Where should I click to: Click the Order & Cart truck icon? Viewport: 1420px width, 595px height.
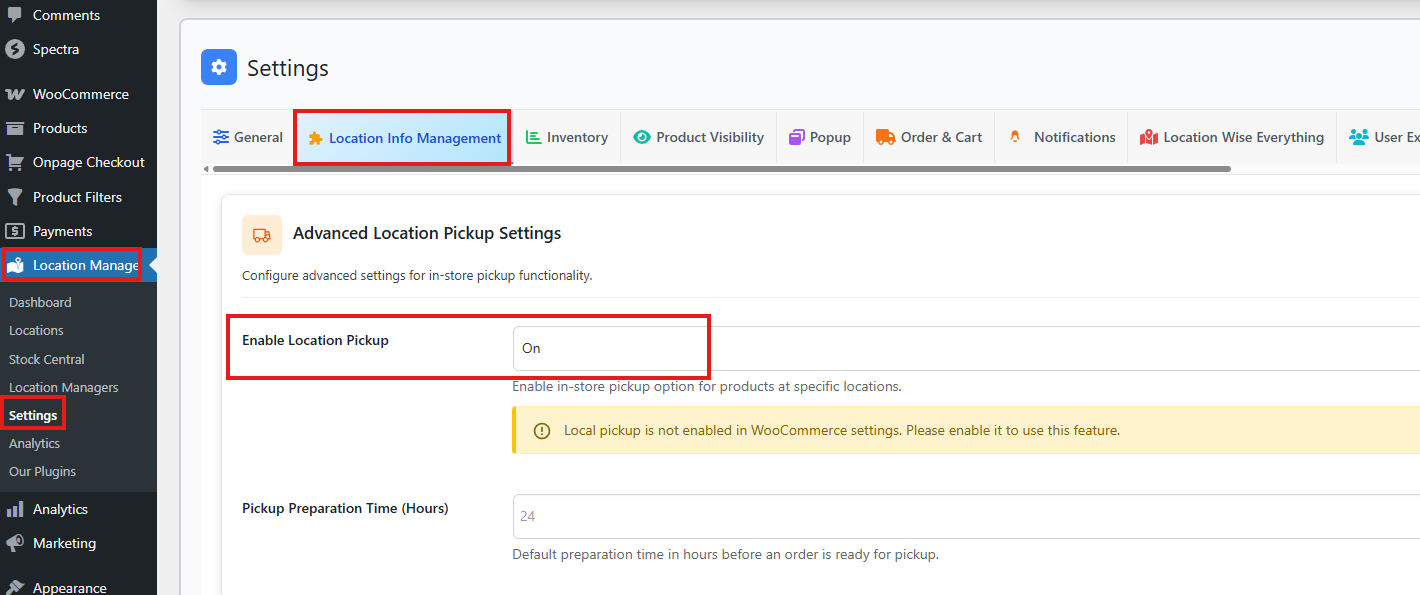pyautogui.click(x=885, y=137)
